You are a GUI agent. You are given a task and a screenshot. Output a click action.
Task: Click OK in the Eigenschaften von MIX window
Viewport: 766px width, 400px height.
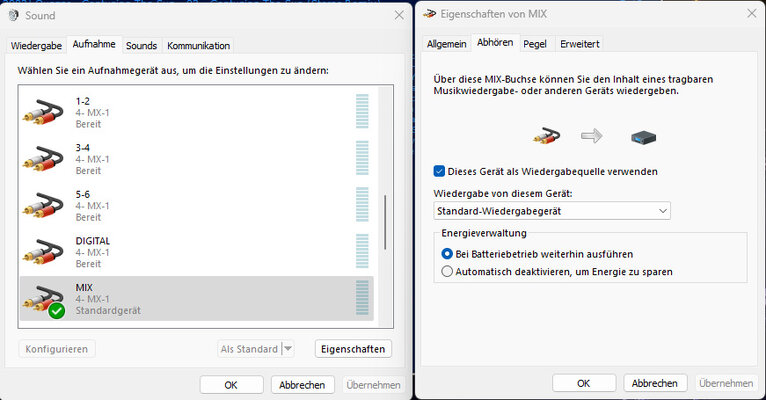coord(584,383)
